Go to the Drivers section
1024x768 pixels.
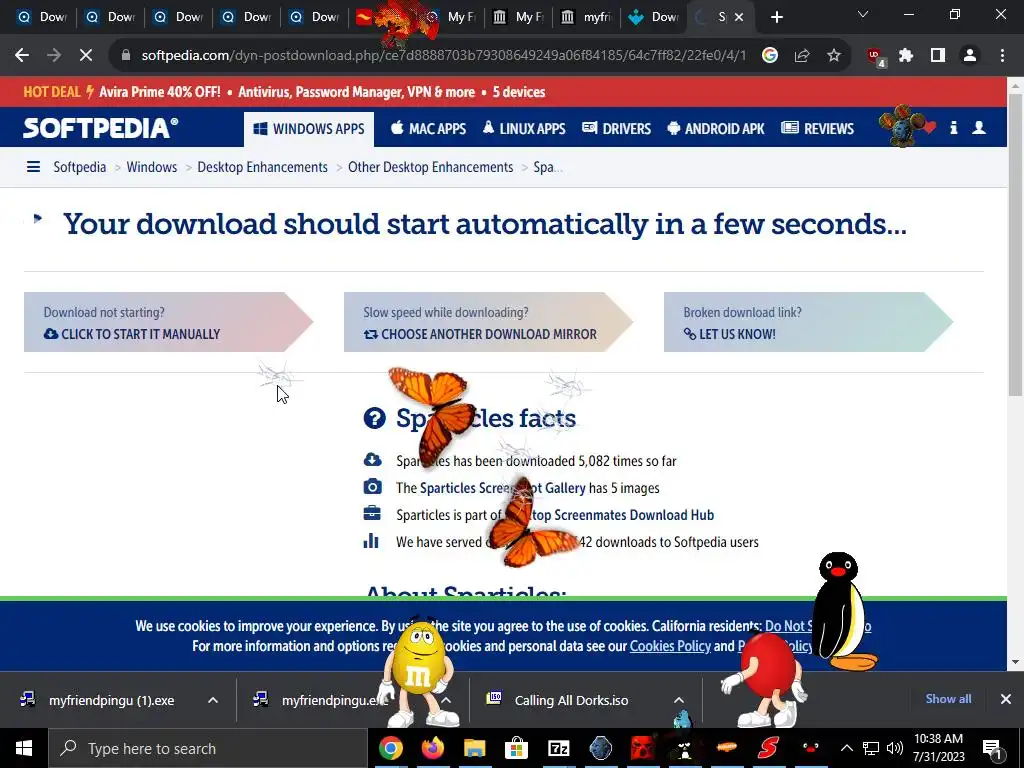coord(616,129)
